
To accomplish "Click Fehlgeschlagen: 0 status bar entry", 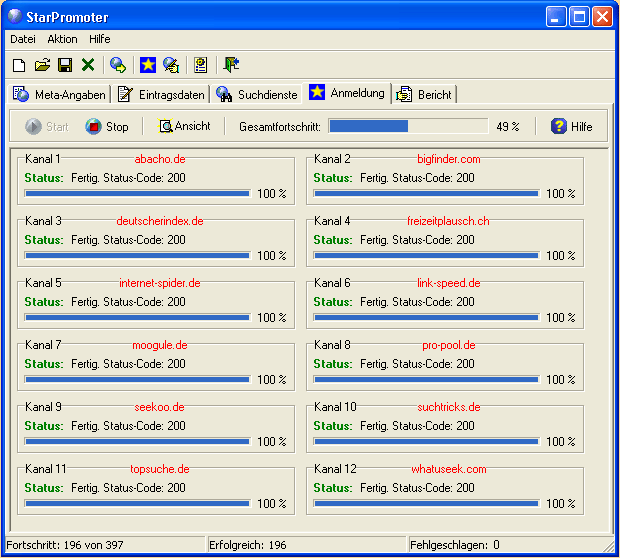I will tap(455, 545).
